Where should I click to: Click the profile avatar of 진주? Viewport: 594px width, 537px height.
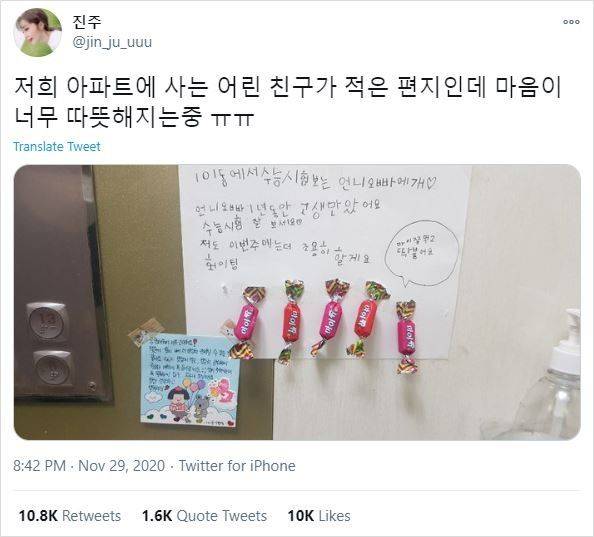coord(38,32)
